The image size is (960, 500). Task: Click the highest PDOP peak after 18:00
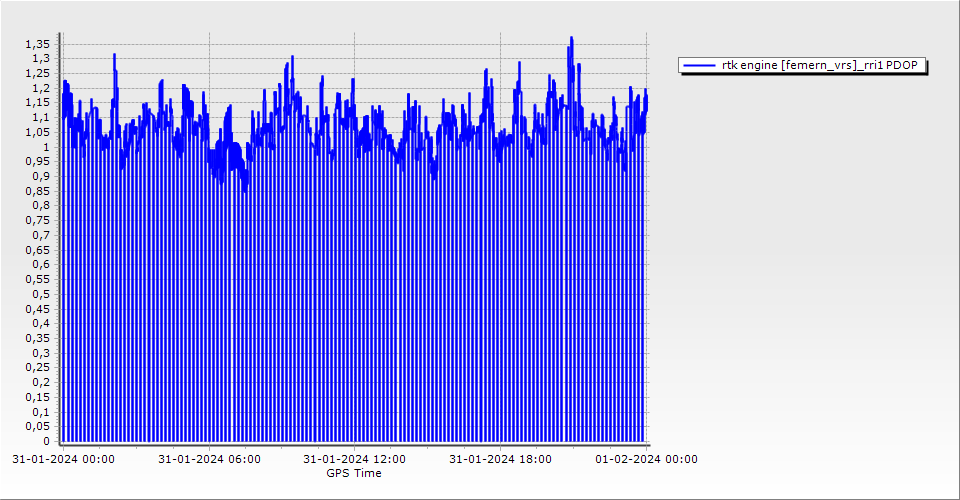[x=571, y=38]
